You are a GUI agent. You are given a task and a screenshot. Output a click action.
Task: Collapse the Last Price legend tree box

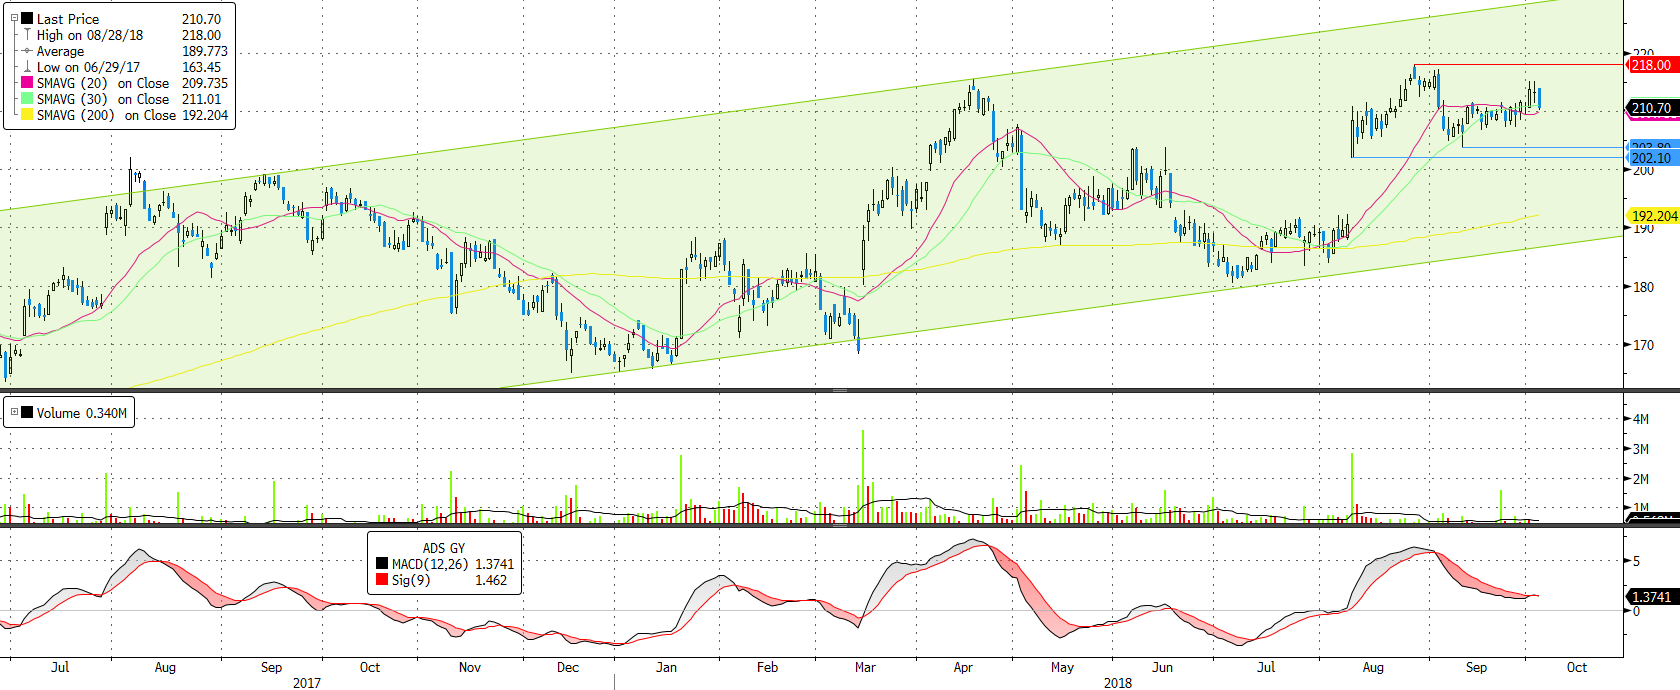click(14, 18)
